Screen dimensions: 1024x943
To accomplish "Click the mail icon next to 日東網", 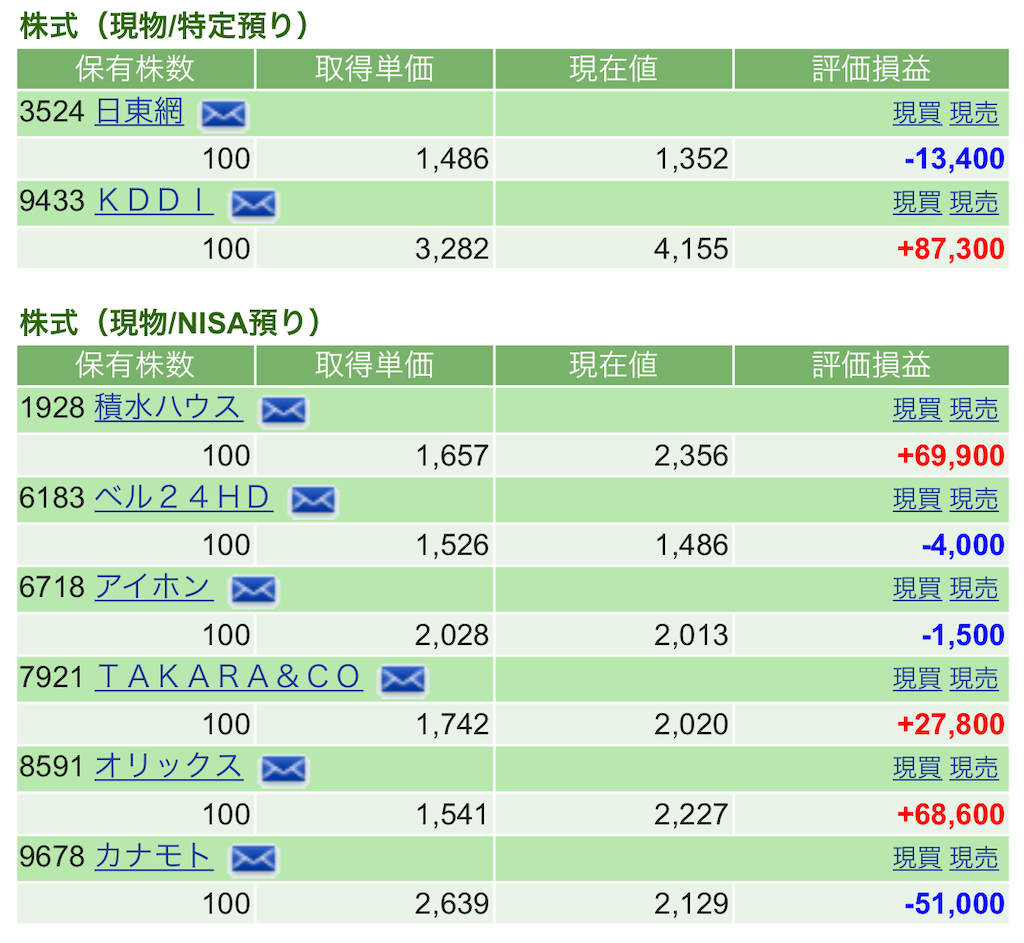I will click(x=223, y=115).
